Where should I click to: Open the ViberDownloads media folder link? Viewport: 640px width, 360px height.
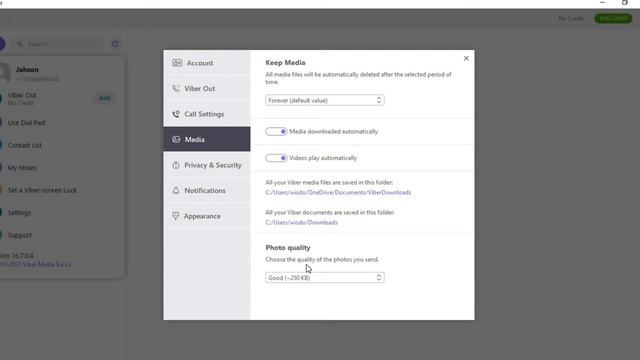click(338, 192)
